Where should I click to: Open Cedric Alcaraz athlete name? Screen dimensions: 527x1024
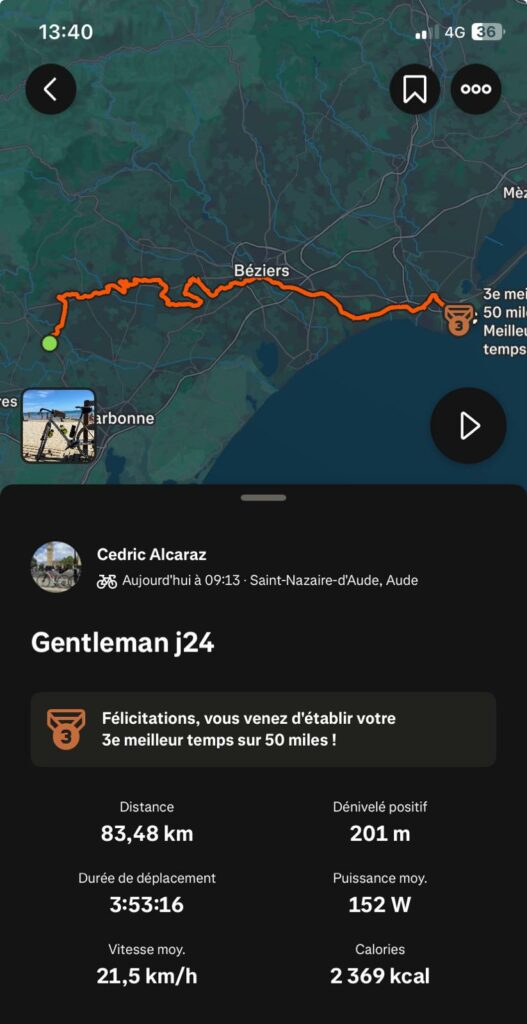(x=152, y=555)
